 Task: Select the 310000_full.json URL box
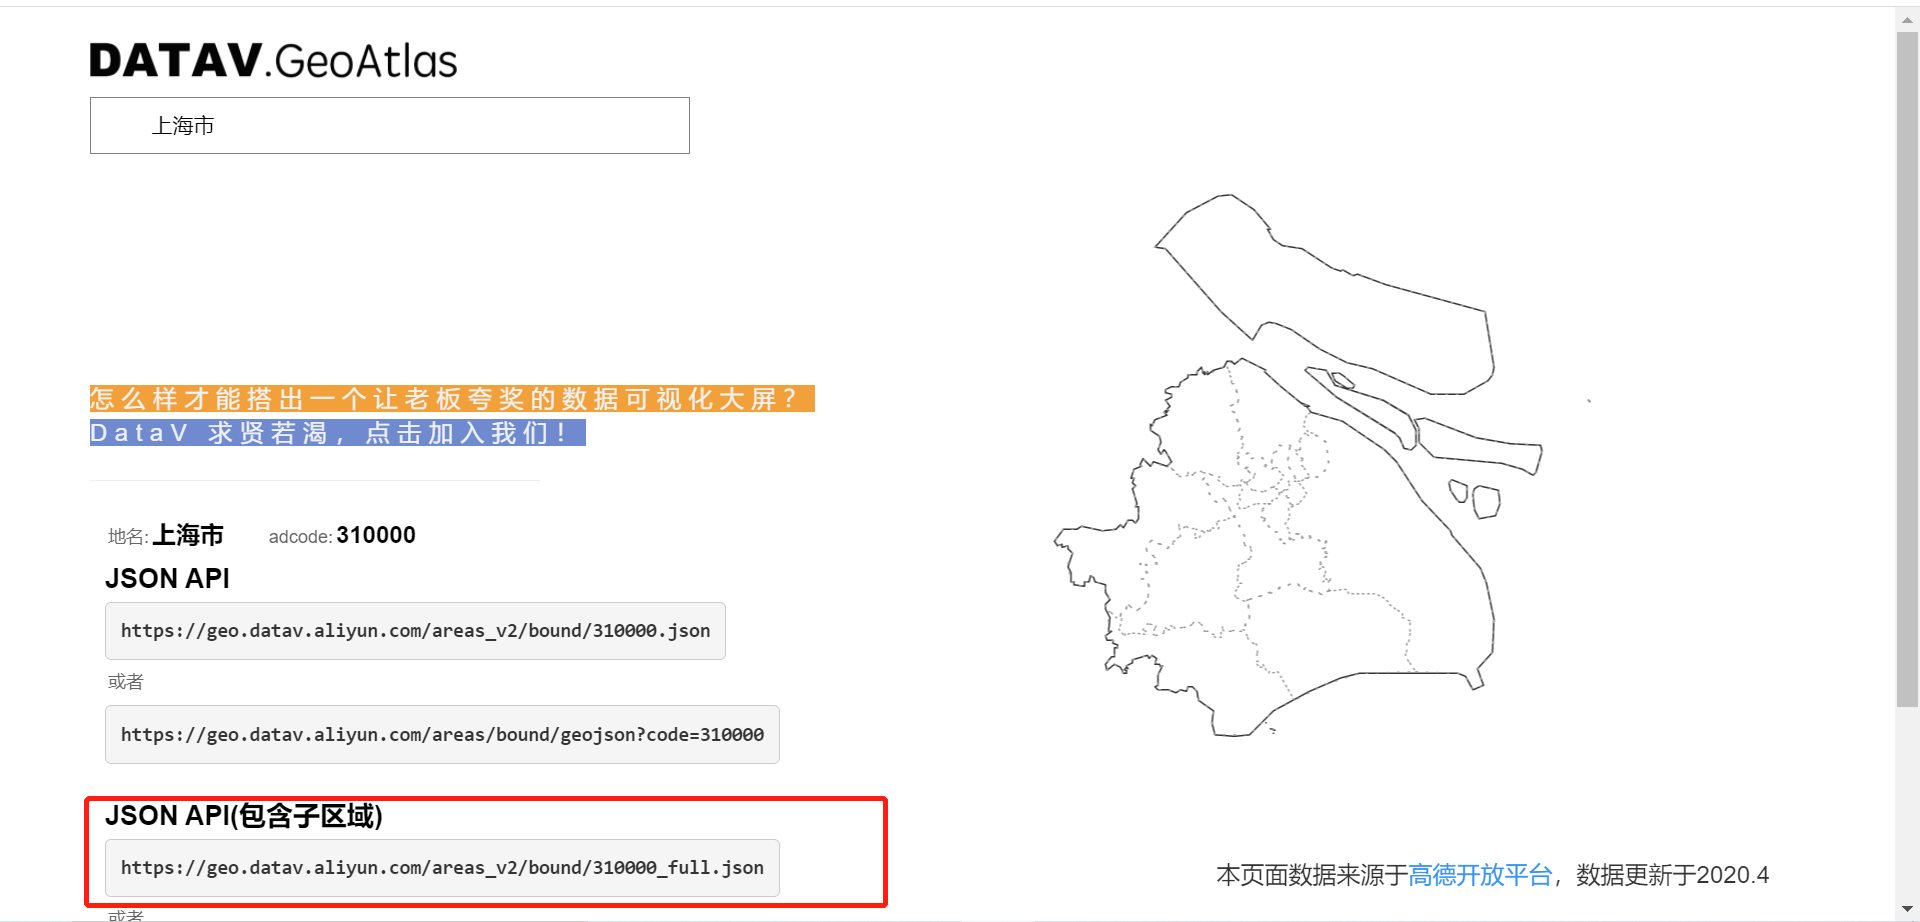click(x=441, y=867)
